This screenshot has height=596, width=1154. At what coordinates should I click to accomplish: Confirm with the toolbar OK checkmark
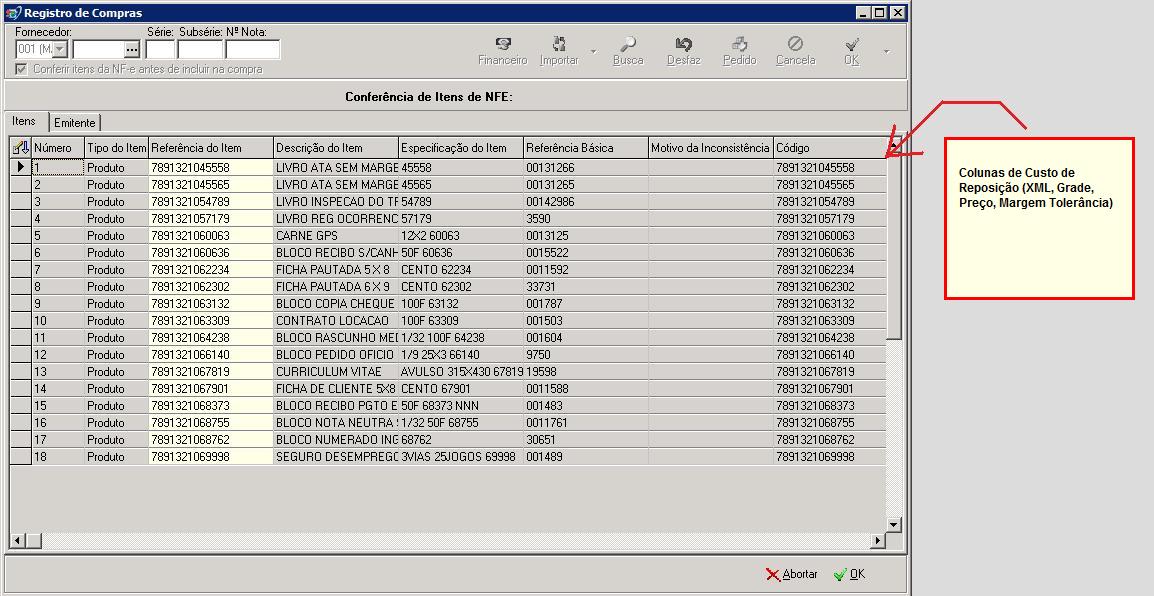click(852, 44)
